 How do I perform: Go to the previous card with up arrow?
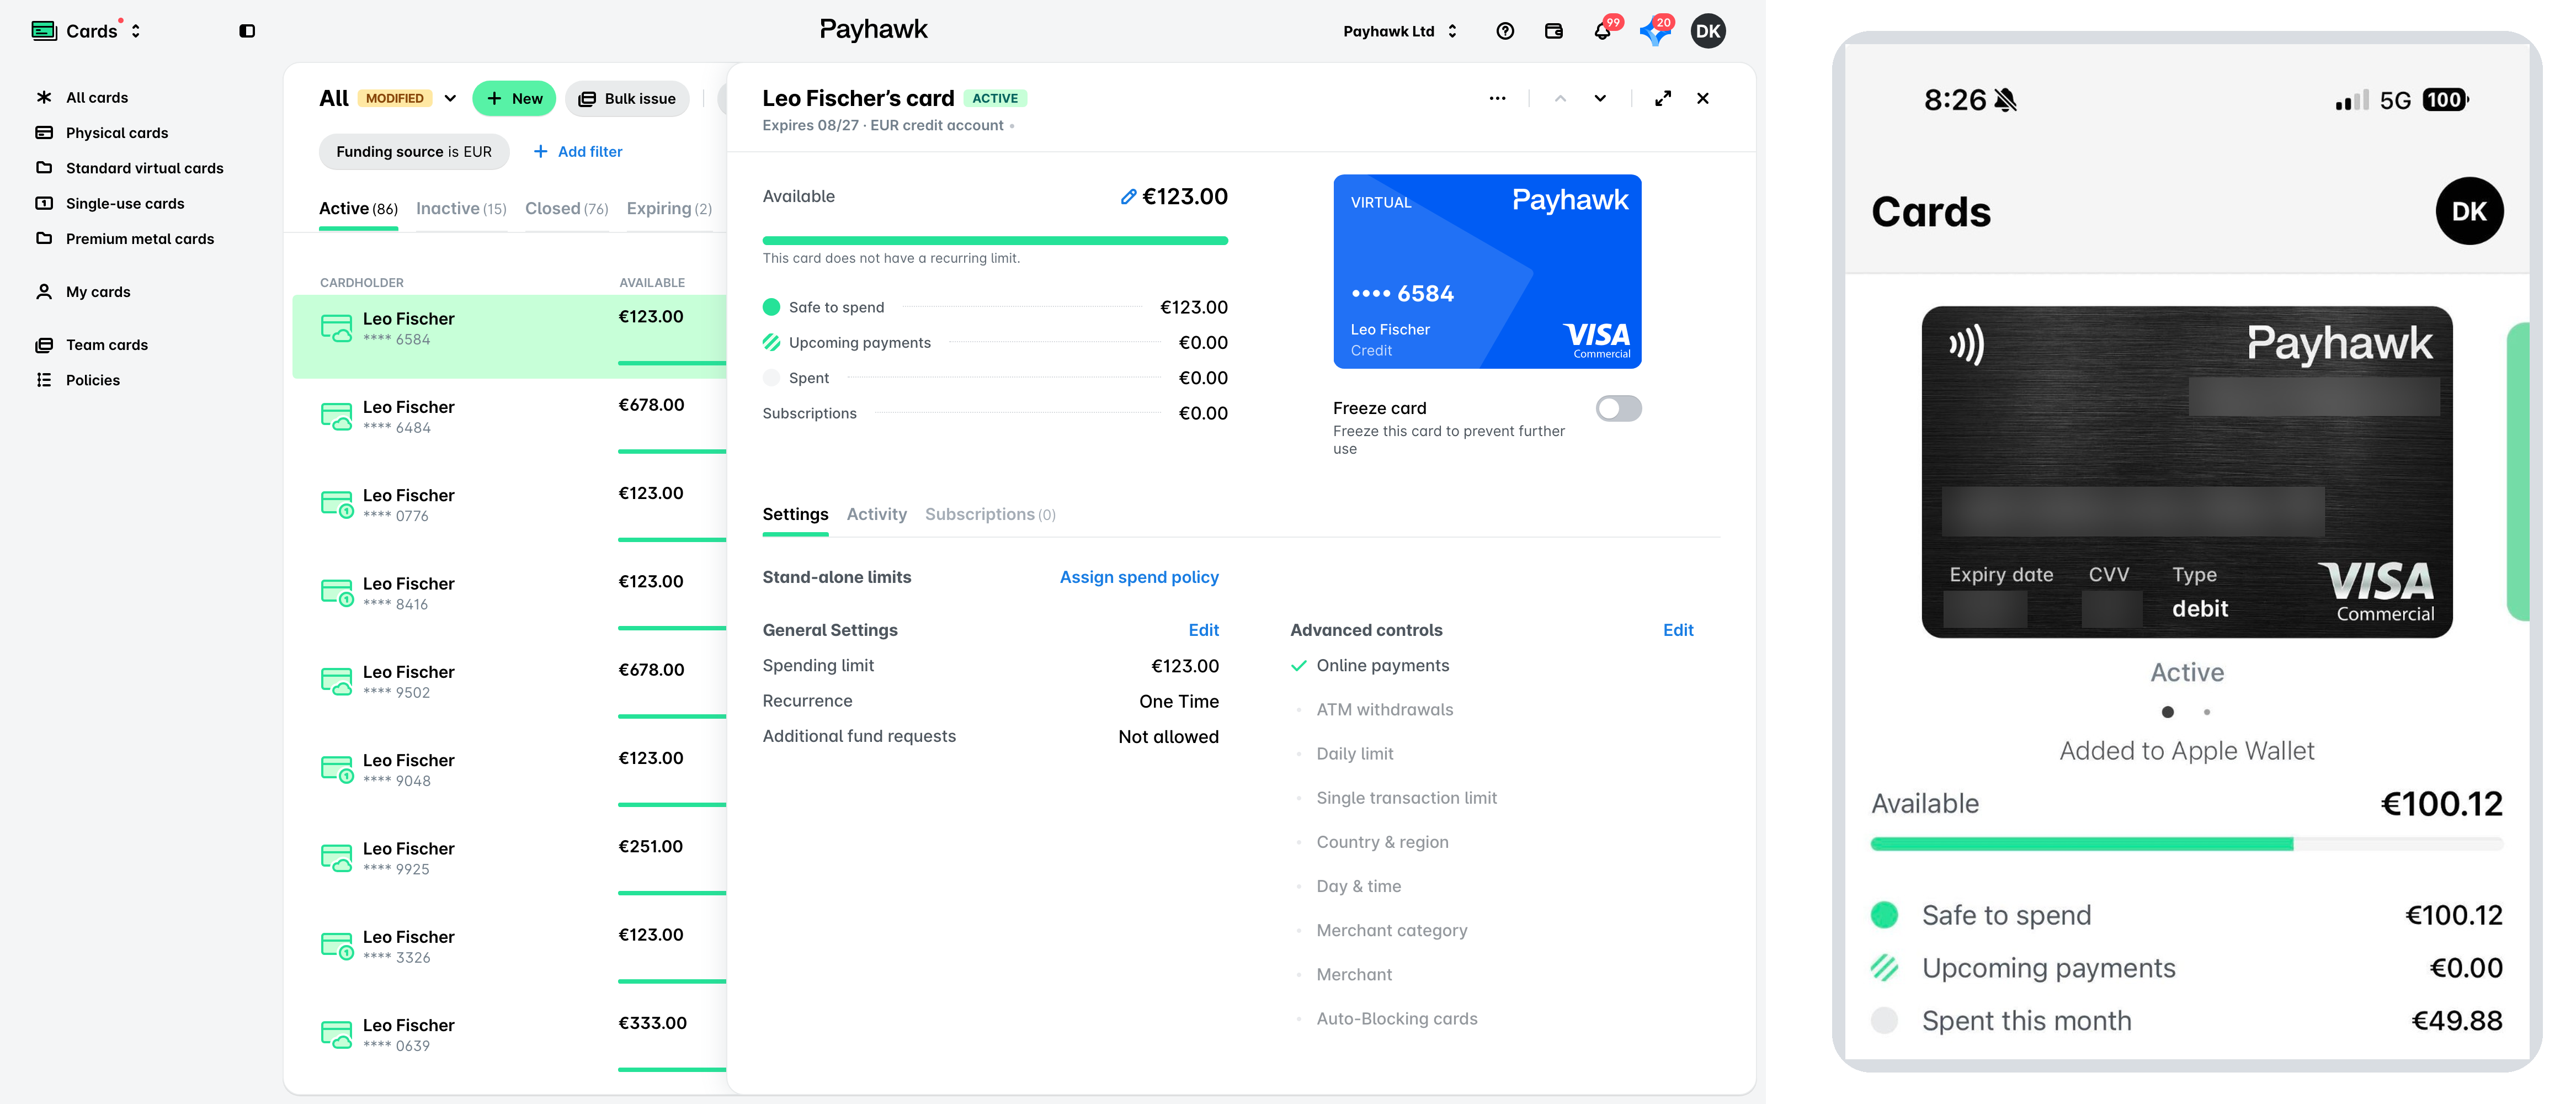1560,98
